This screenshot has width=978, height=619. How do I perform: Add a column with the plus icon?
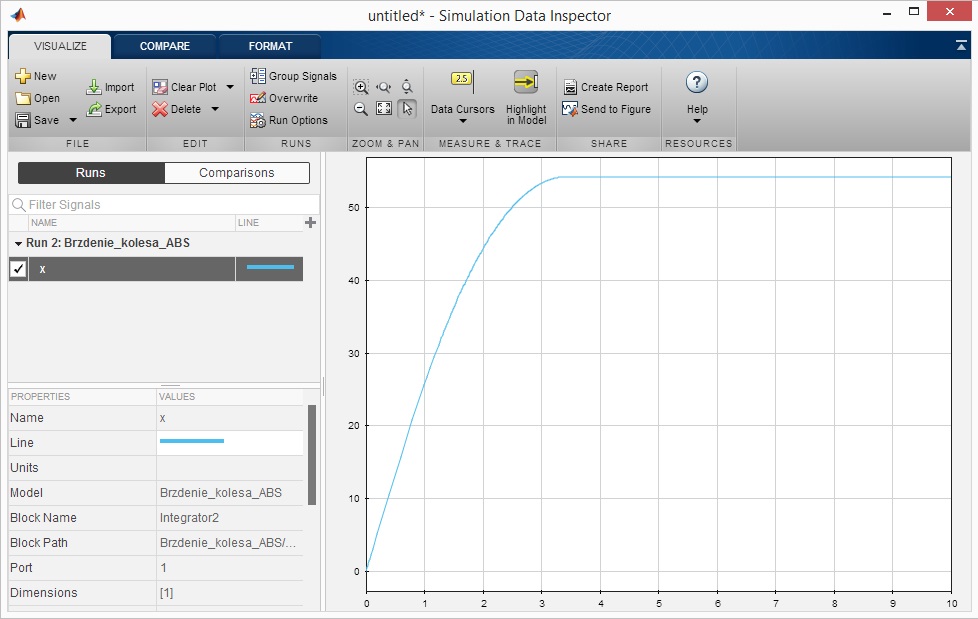[310, 222]
